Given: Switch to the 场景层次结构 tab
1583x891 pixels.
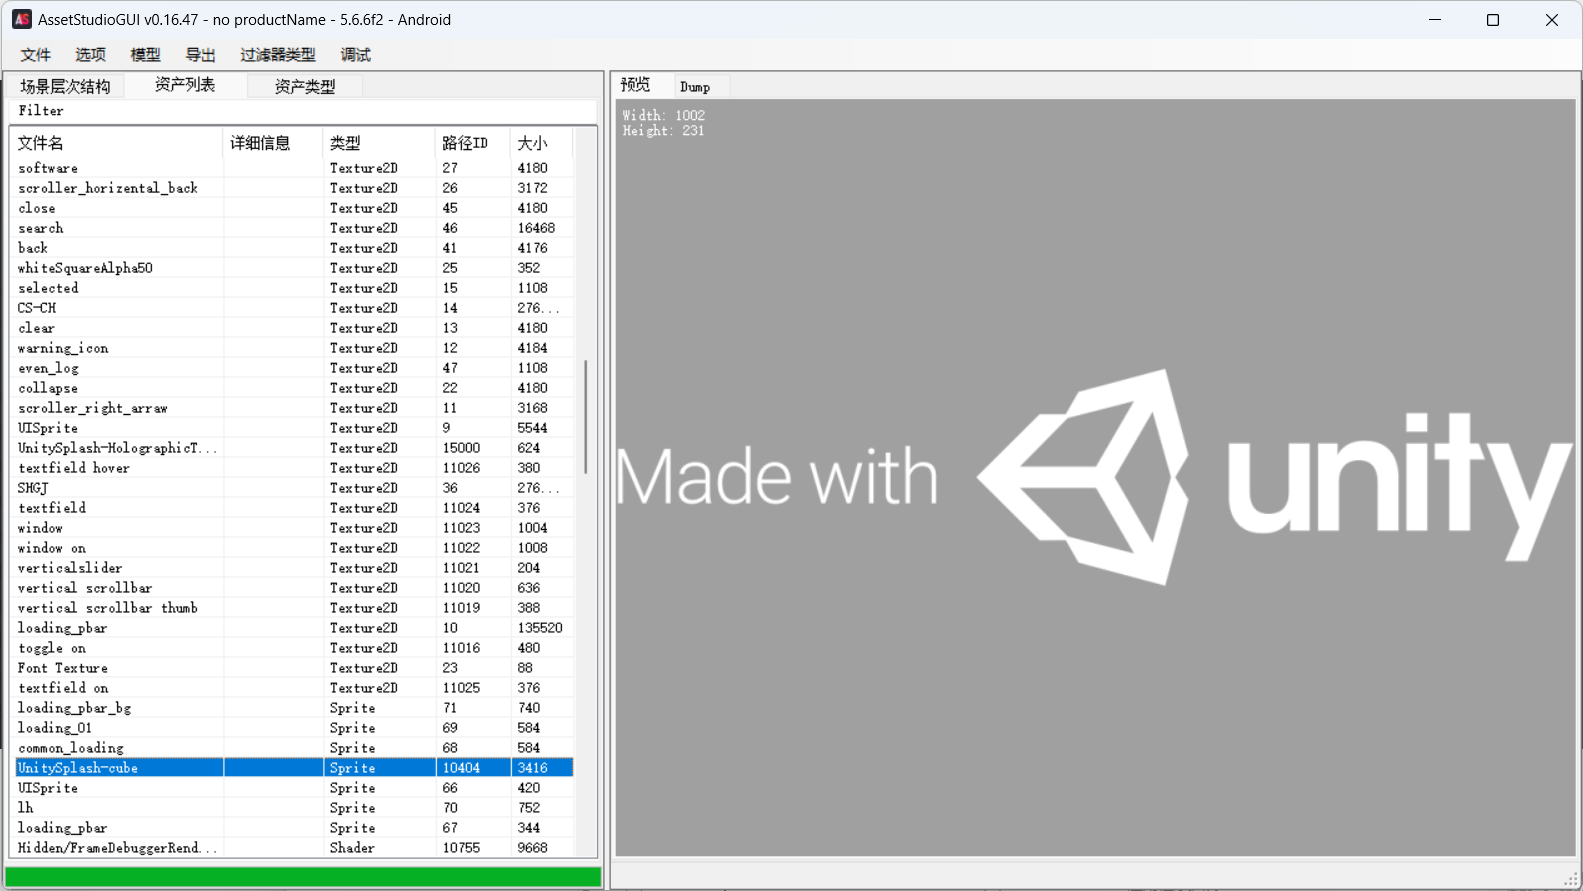Looking at the screenshot, I should coord(65,87).
